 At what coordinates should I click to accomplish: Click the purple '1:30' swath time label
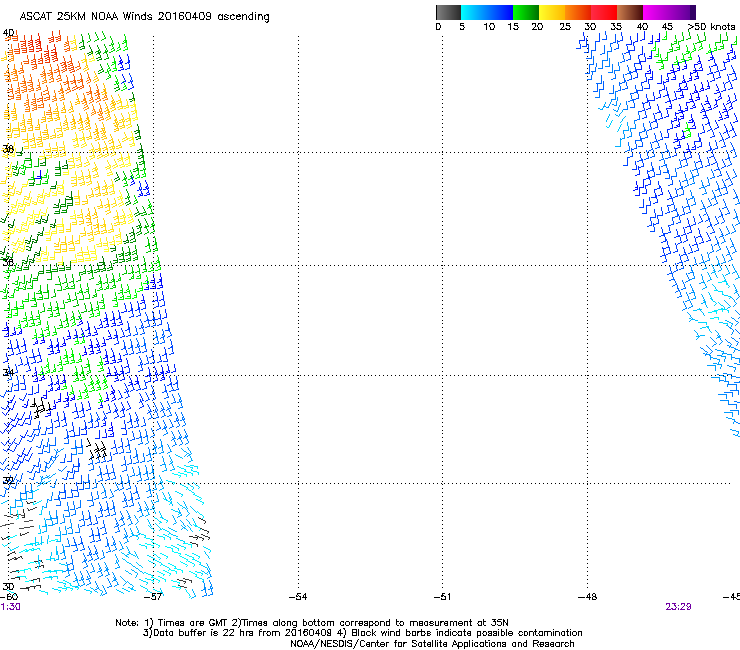[x=10, y=607]
